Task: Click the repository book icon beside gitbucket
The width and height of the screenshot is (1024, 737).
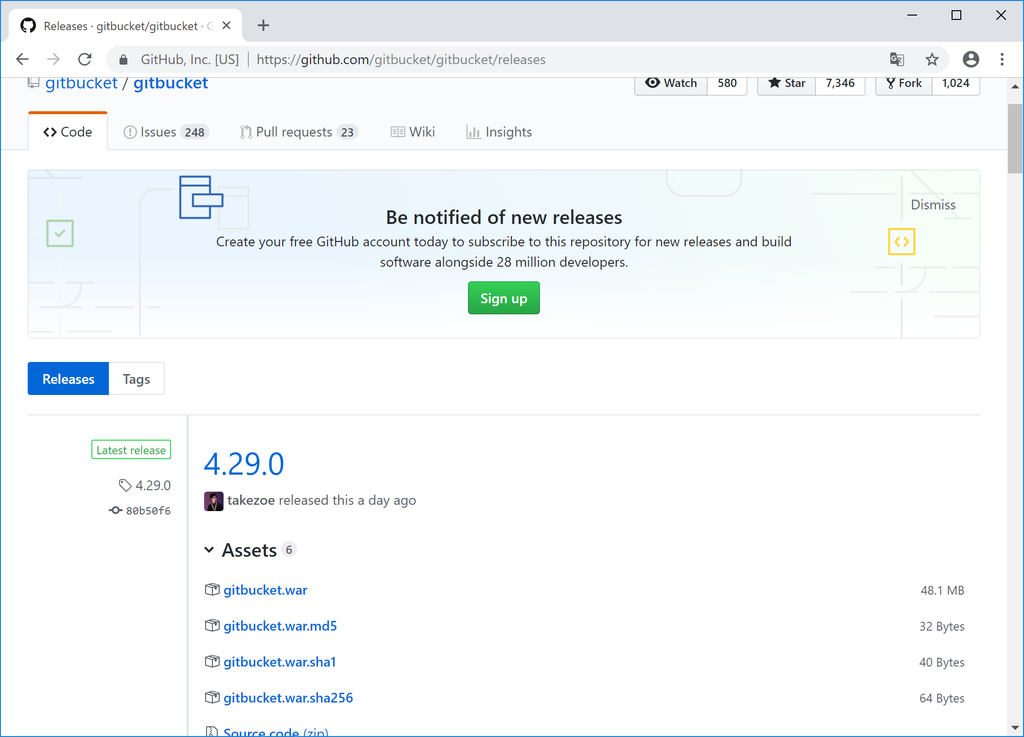Action: [34, 82]
